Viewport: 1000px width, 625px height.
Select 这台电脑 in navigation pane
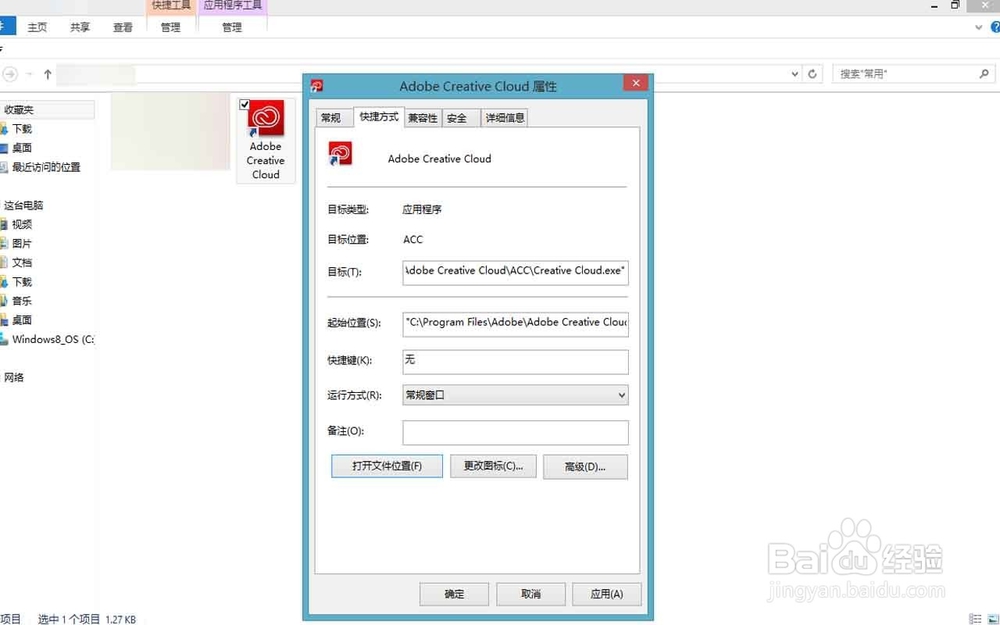click(x=24, y=205)
